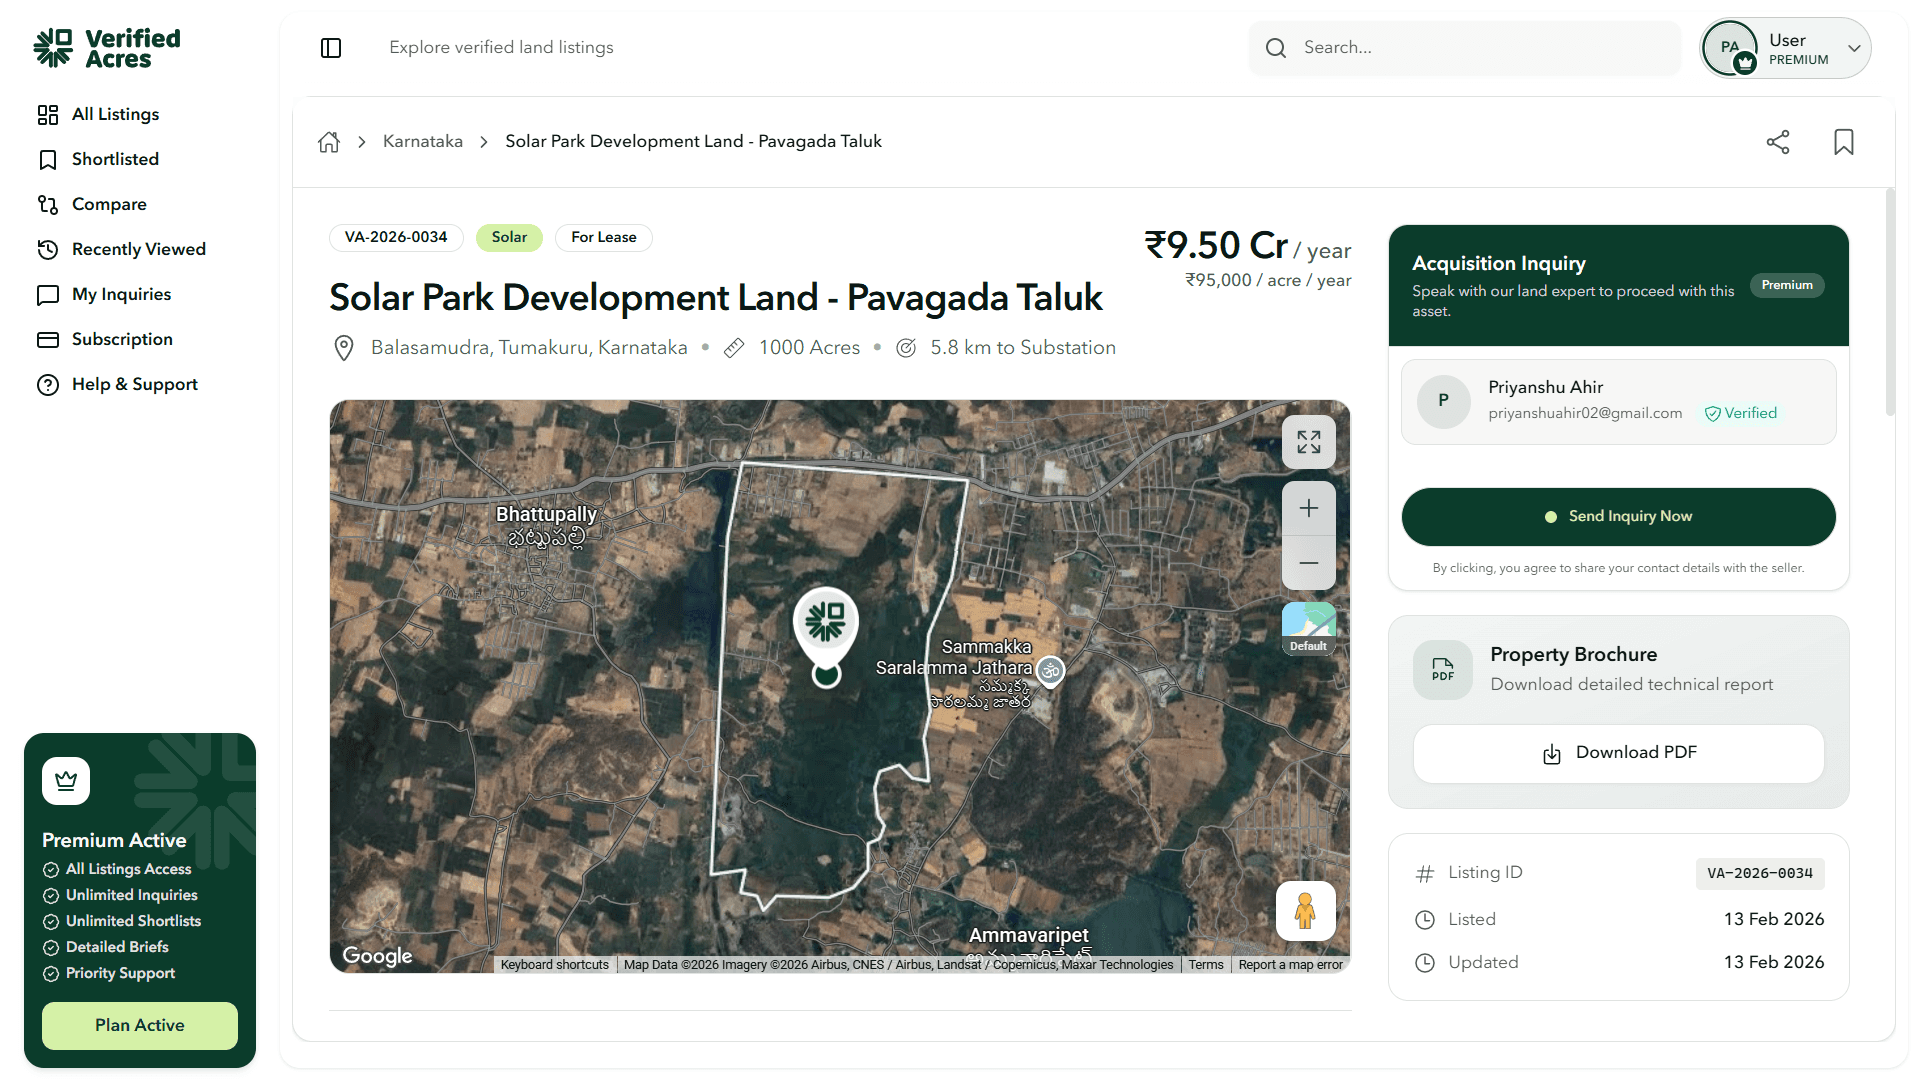This screenshot has height=1080, width=1920.
Task: Download the property brochure PDF
Action: (1618, 753)
